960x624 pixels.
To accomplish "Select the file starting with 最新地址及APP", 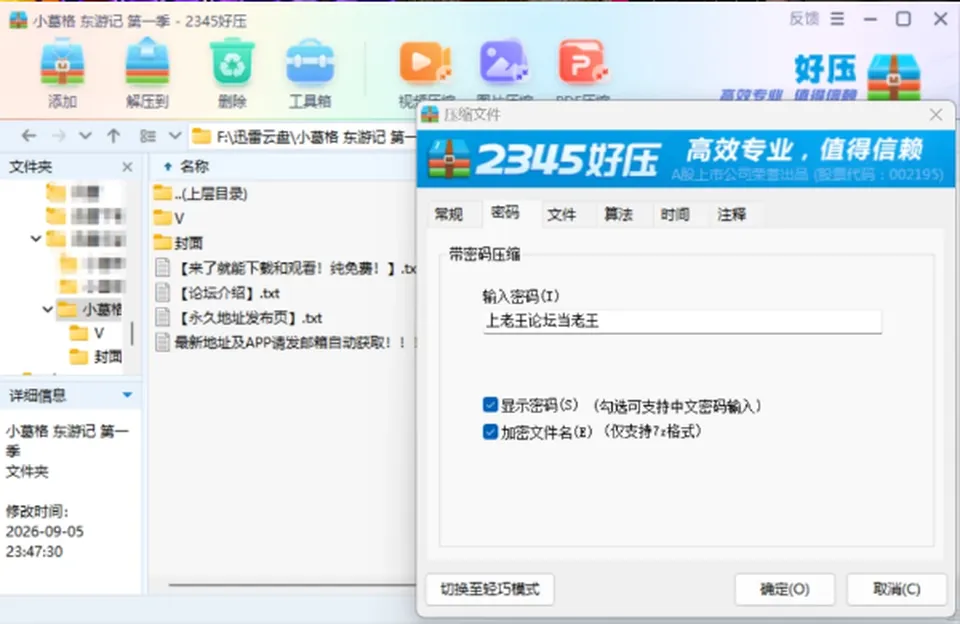I will [285, 342].
